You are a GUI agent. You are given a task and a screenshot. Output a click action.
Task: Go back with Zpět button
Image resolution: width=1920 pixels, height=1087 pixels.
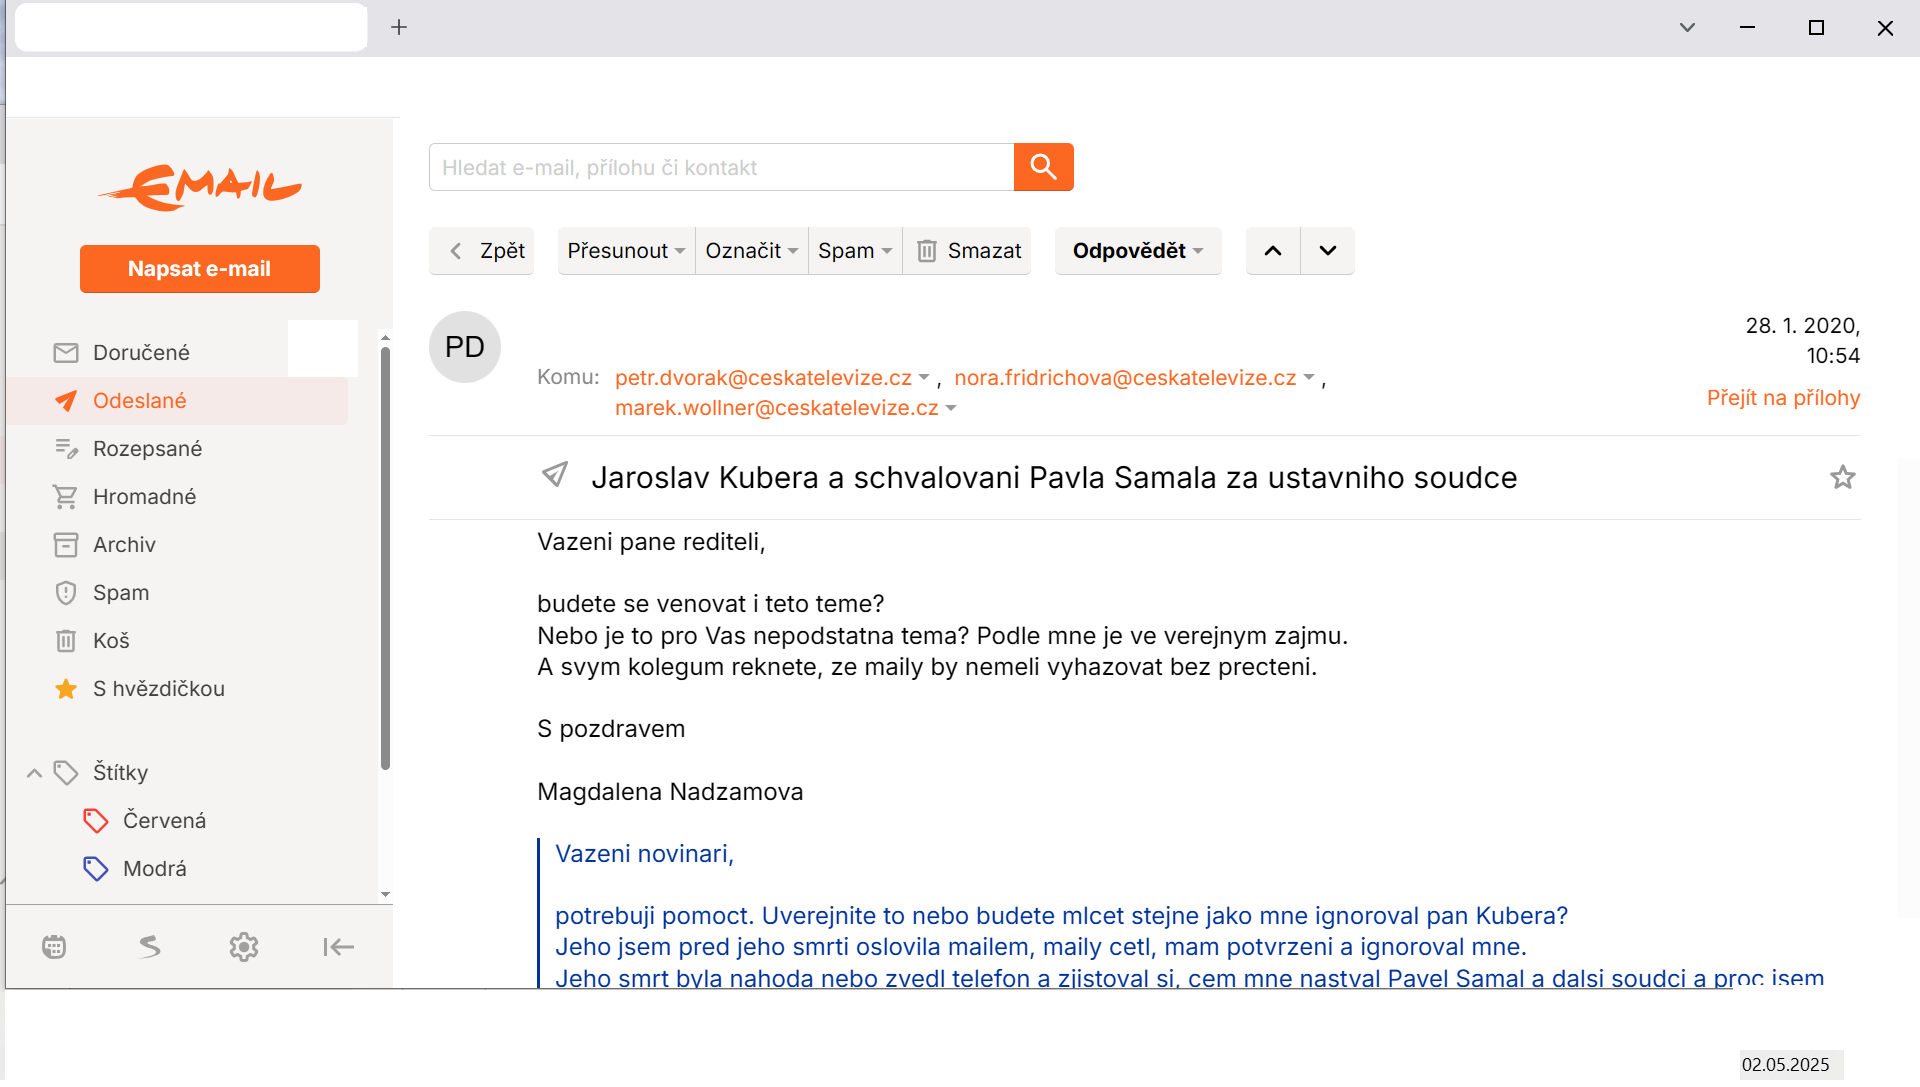(x=482, y=251)
